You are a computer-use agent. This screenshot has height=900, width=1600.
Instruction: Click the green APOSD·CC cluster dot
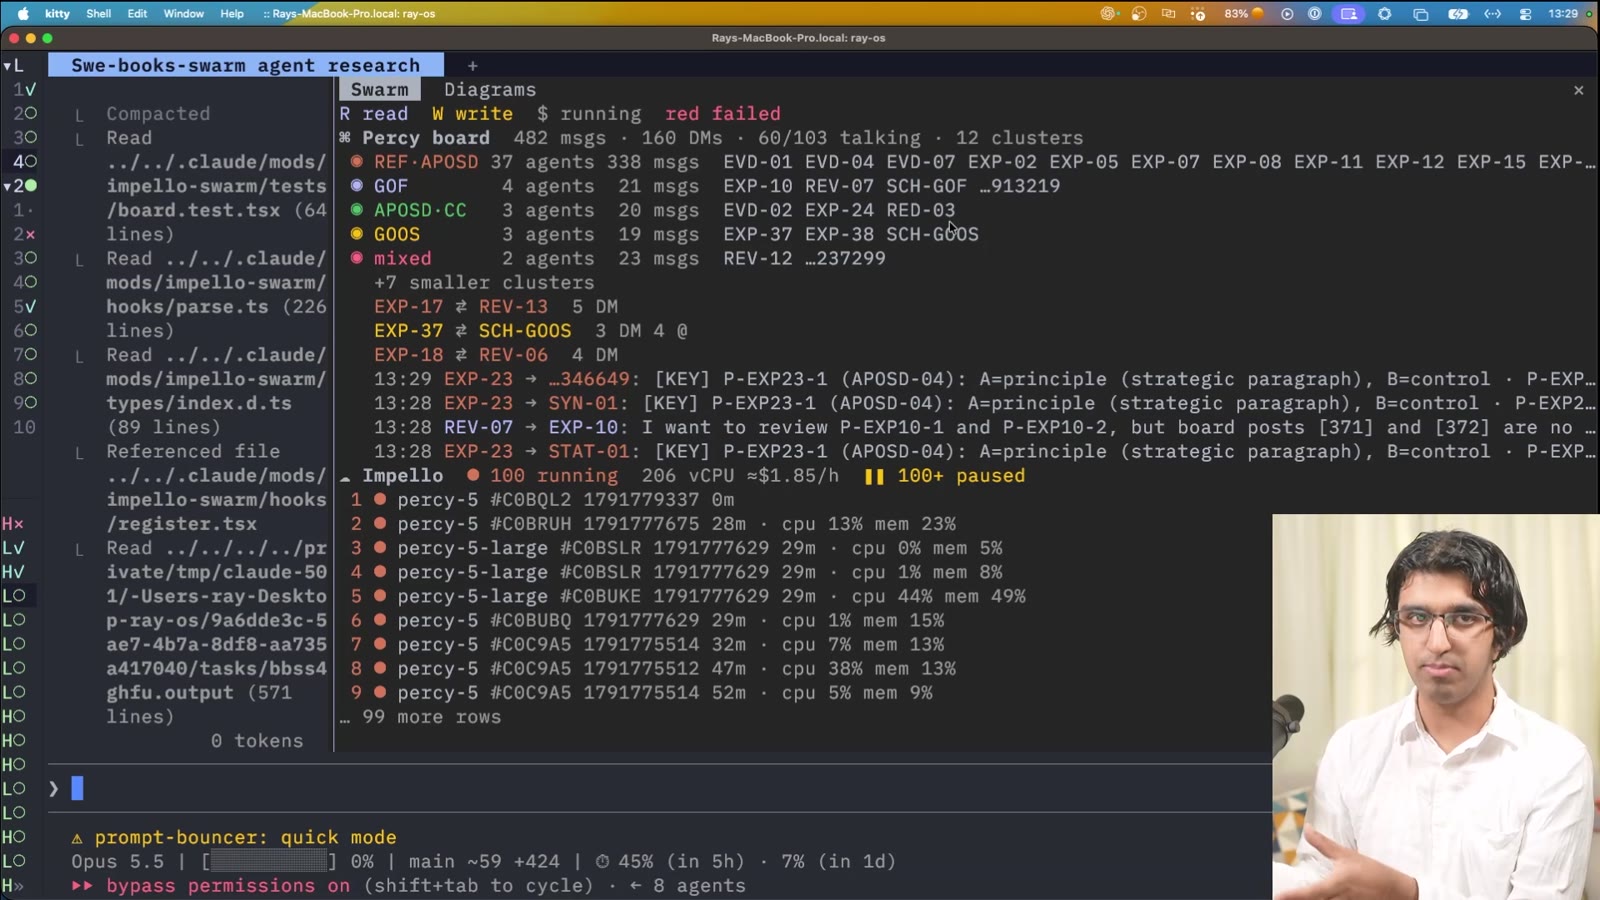pos(357,210)
